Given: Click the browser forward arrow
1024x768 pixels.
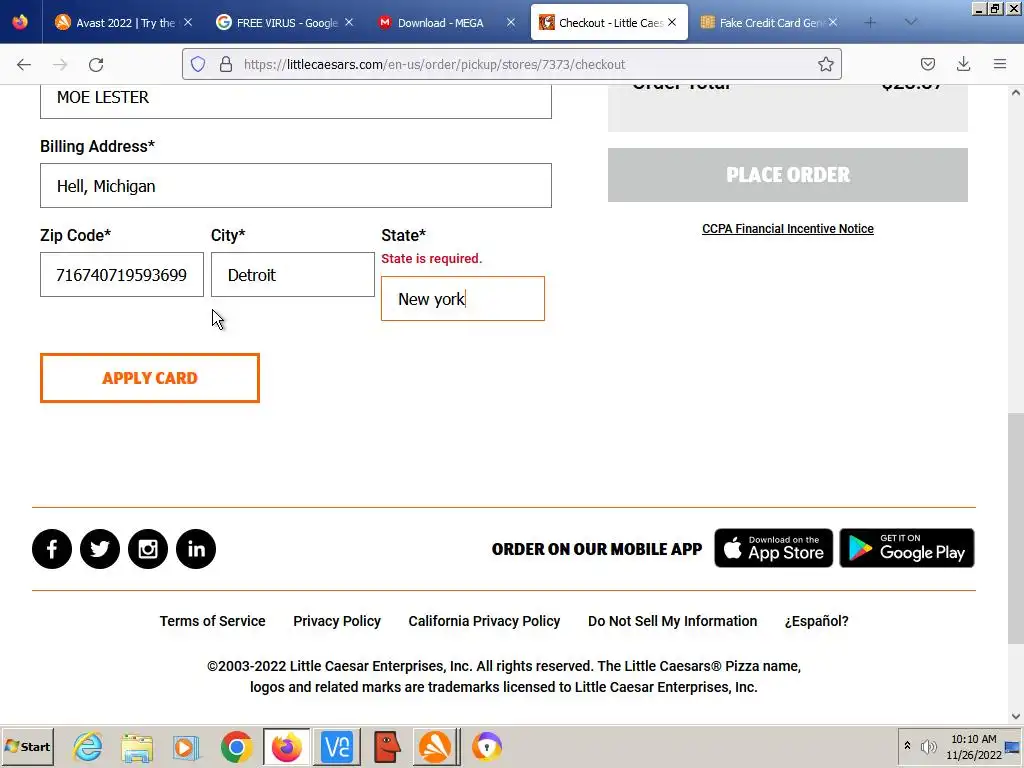Looking at the screenshot, I should click(60, 64).
